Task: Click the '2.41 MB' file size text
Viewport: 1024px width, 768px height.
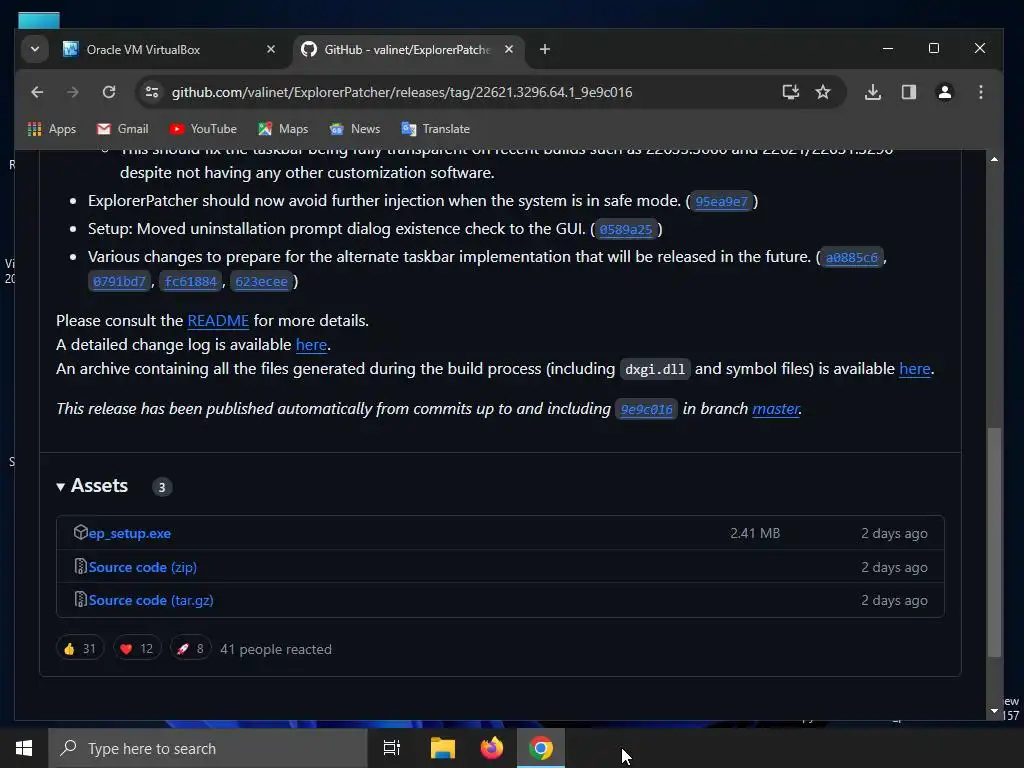Action: (x=755, y=534)
